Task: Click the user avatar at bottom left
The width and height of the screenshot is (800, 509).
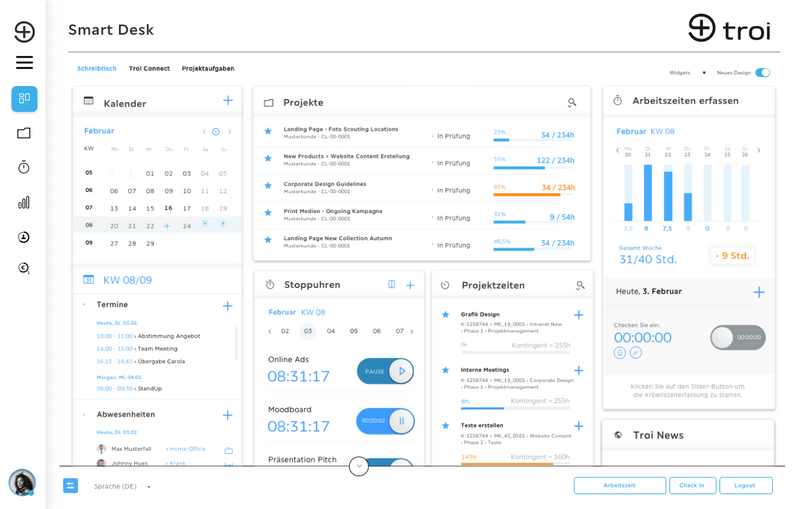Action: [22, 482]
